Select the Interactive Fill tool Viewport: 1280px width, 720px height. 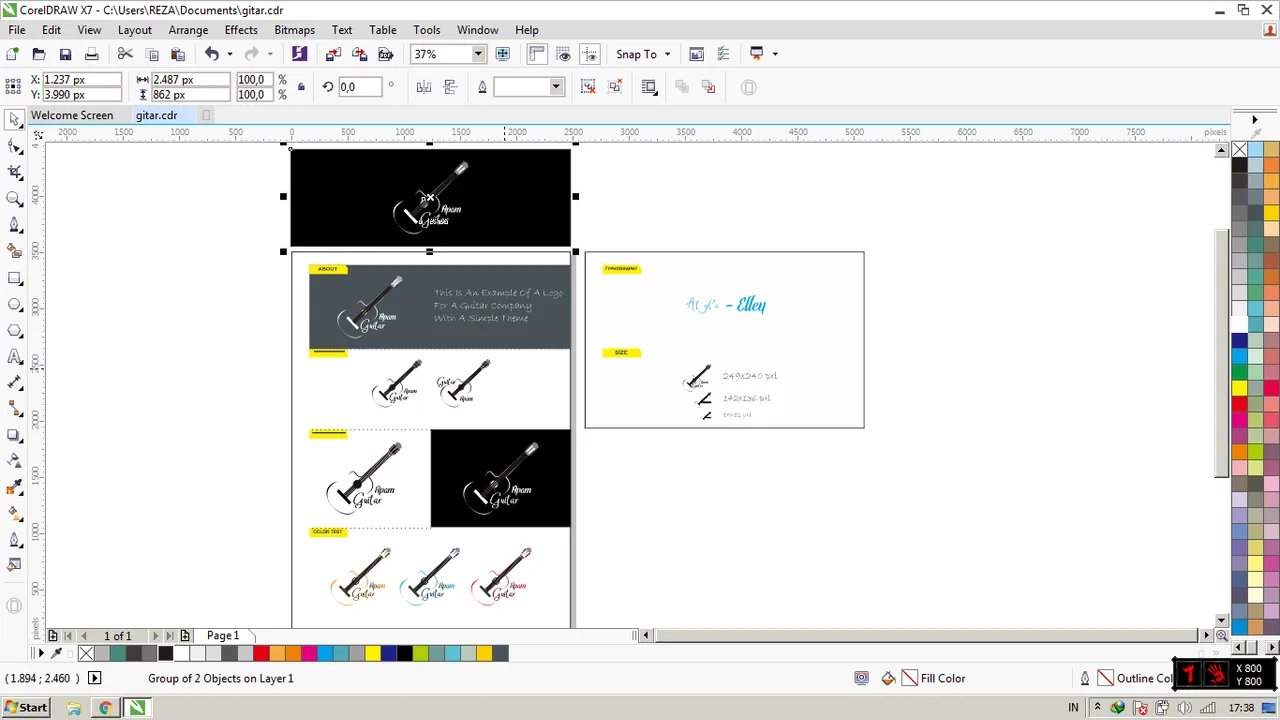[x=14, y=514]
